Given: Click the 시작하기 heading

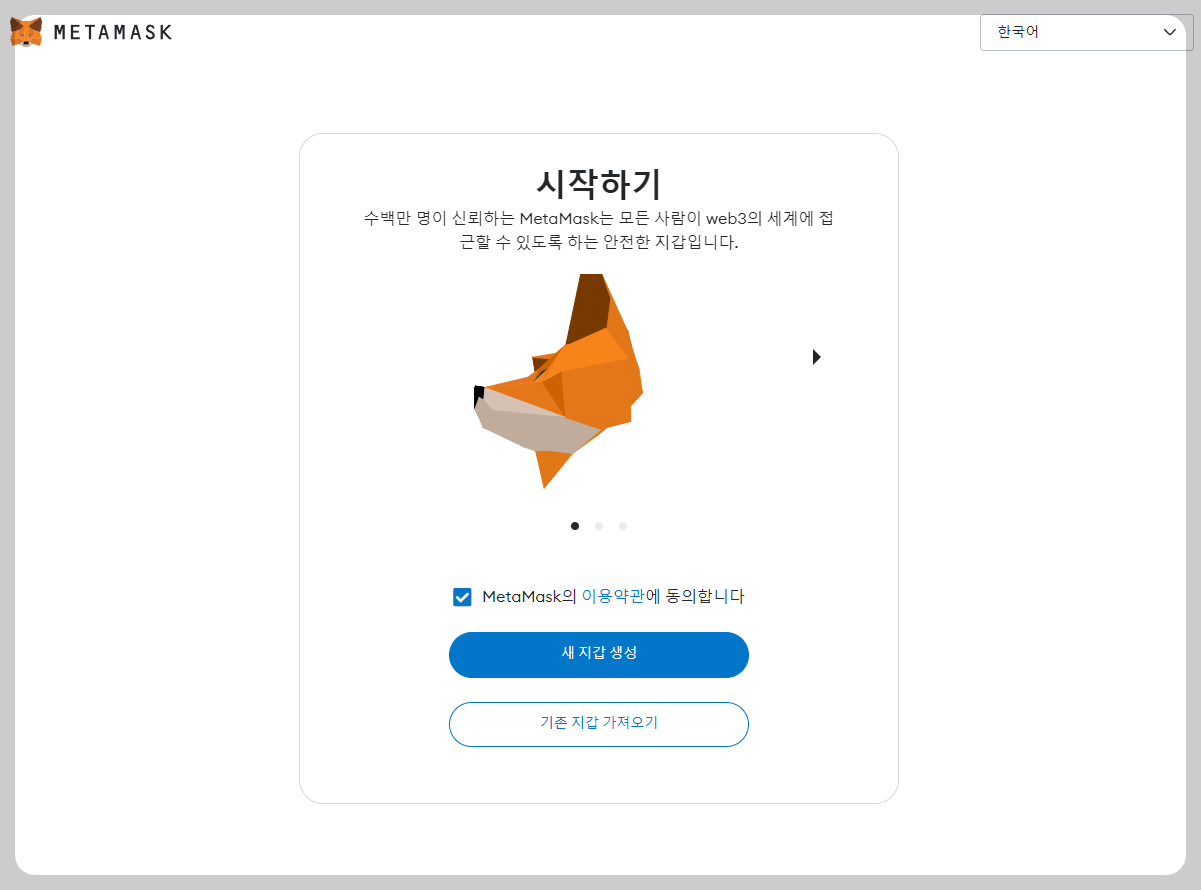Looking at the screenshot, I should pos(599,184).
